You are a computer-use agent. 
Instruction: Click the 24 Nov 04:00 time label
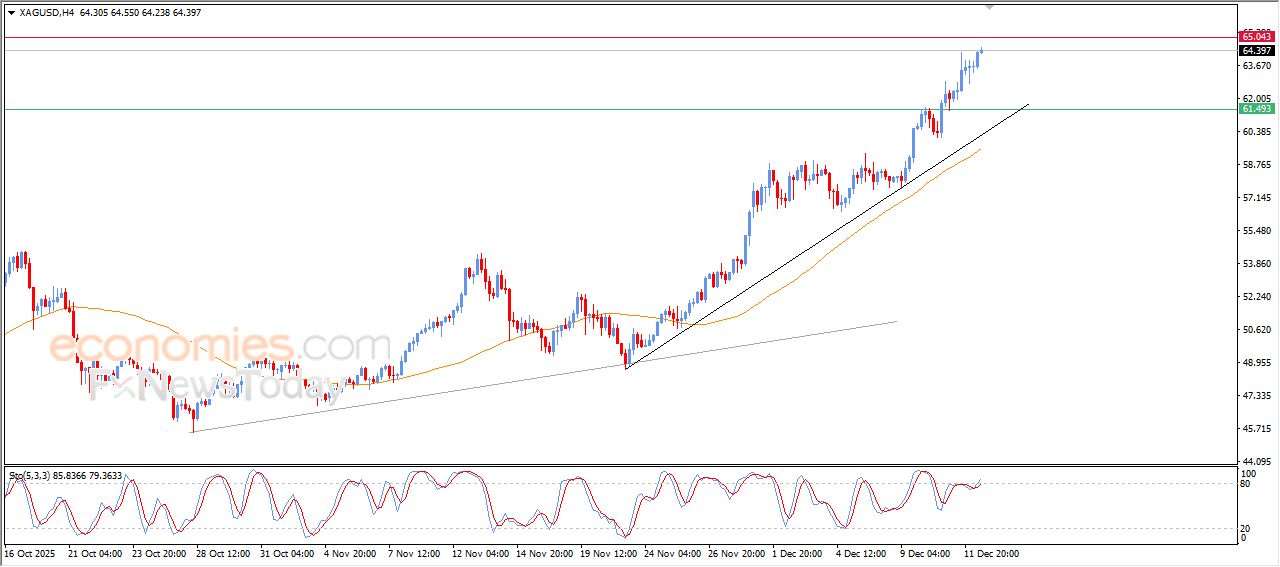pyautogui.click(x=670, y=553)
